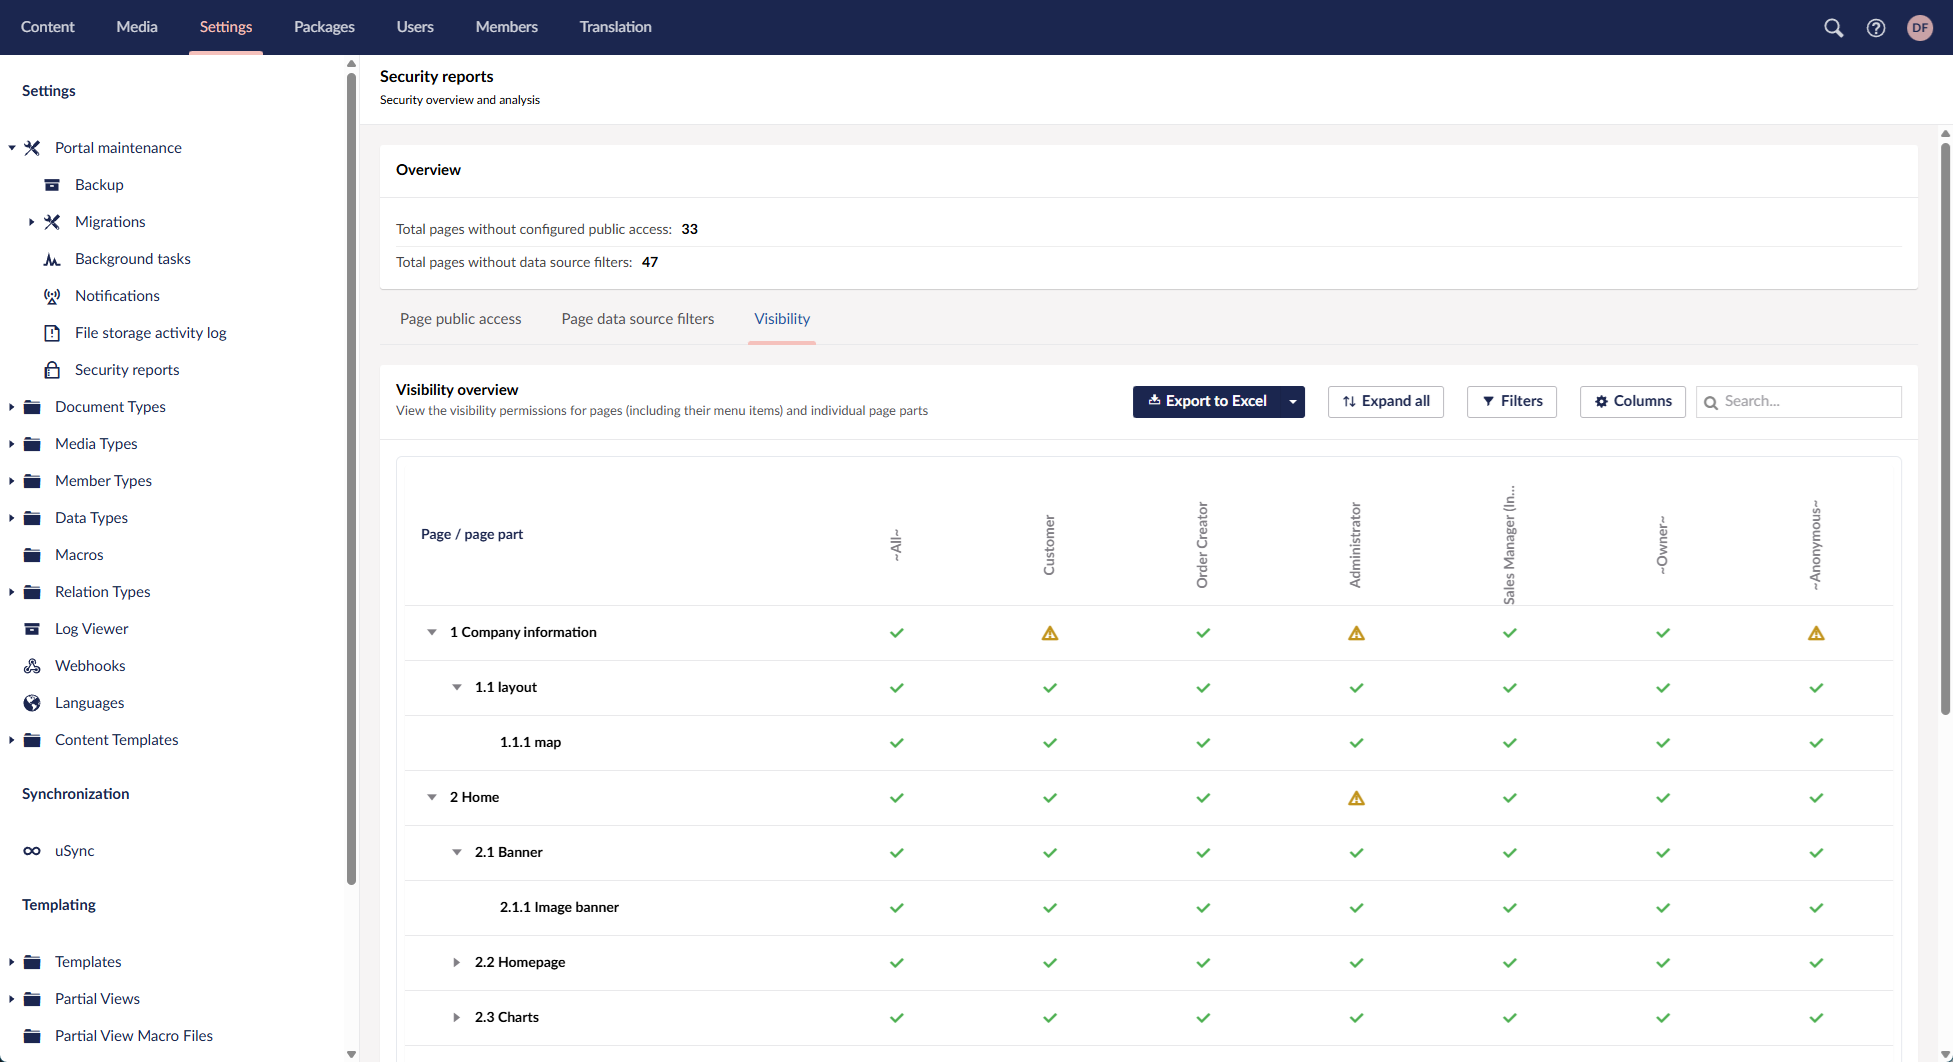Open the search magnifier in top bar

tap(1833, 28)
